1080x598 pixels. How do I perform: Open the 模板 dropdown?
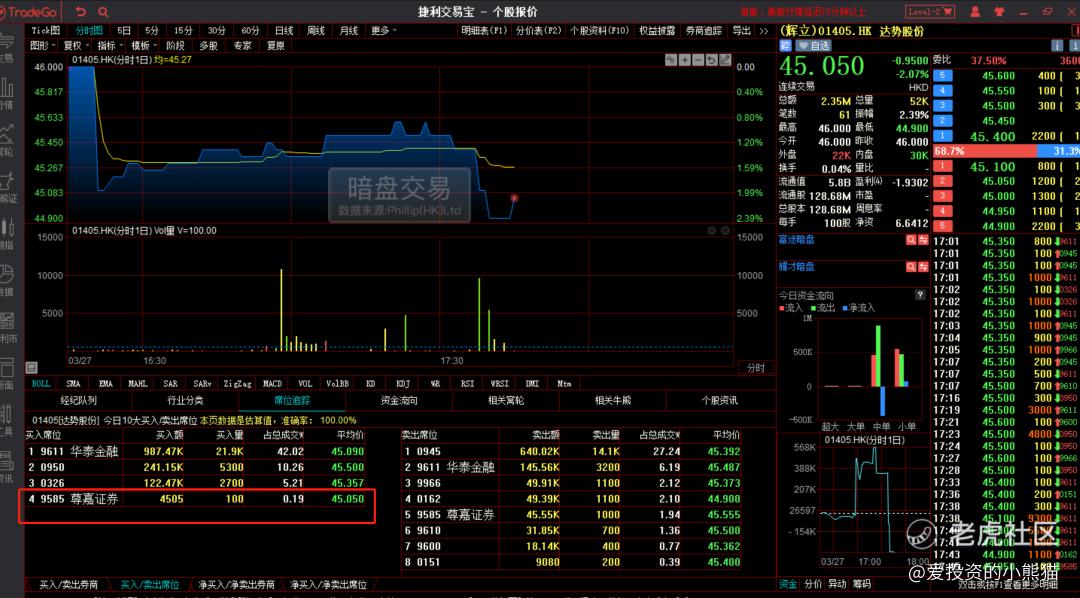pyautogui.click(x=144, y=45)
